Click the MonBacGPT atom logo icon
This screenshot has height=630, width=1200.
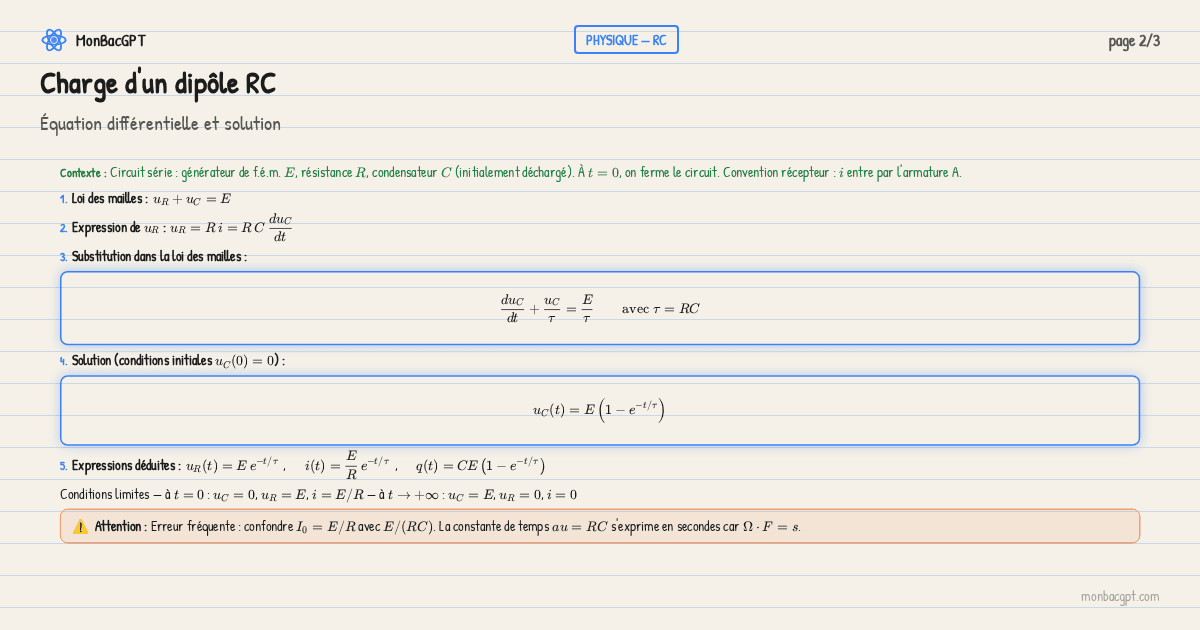(53, 40)
